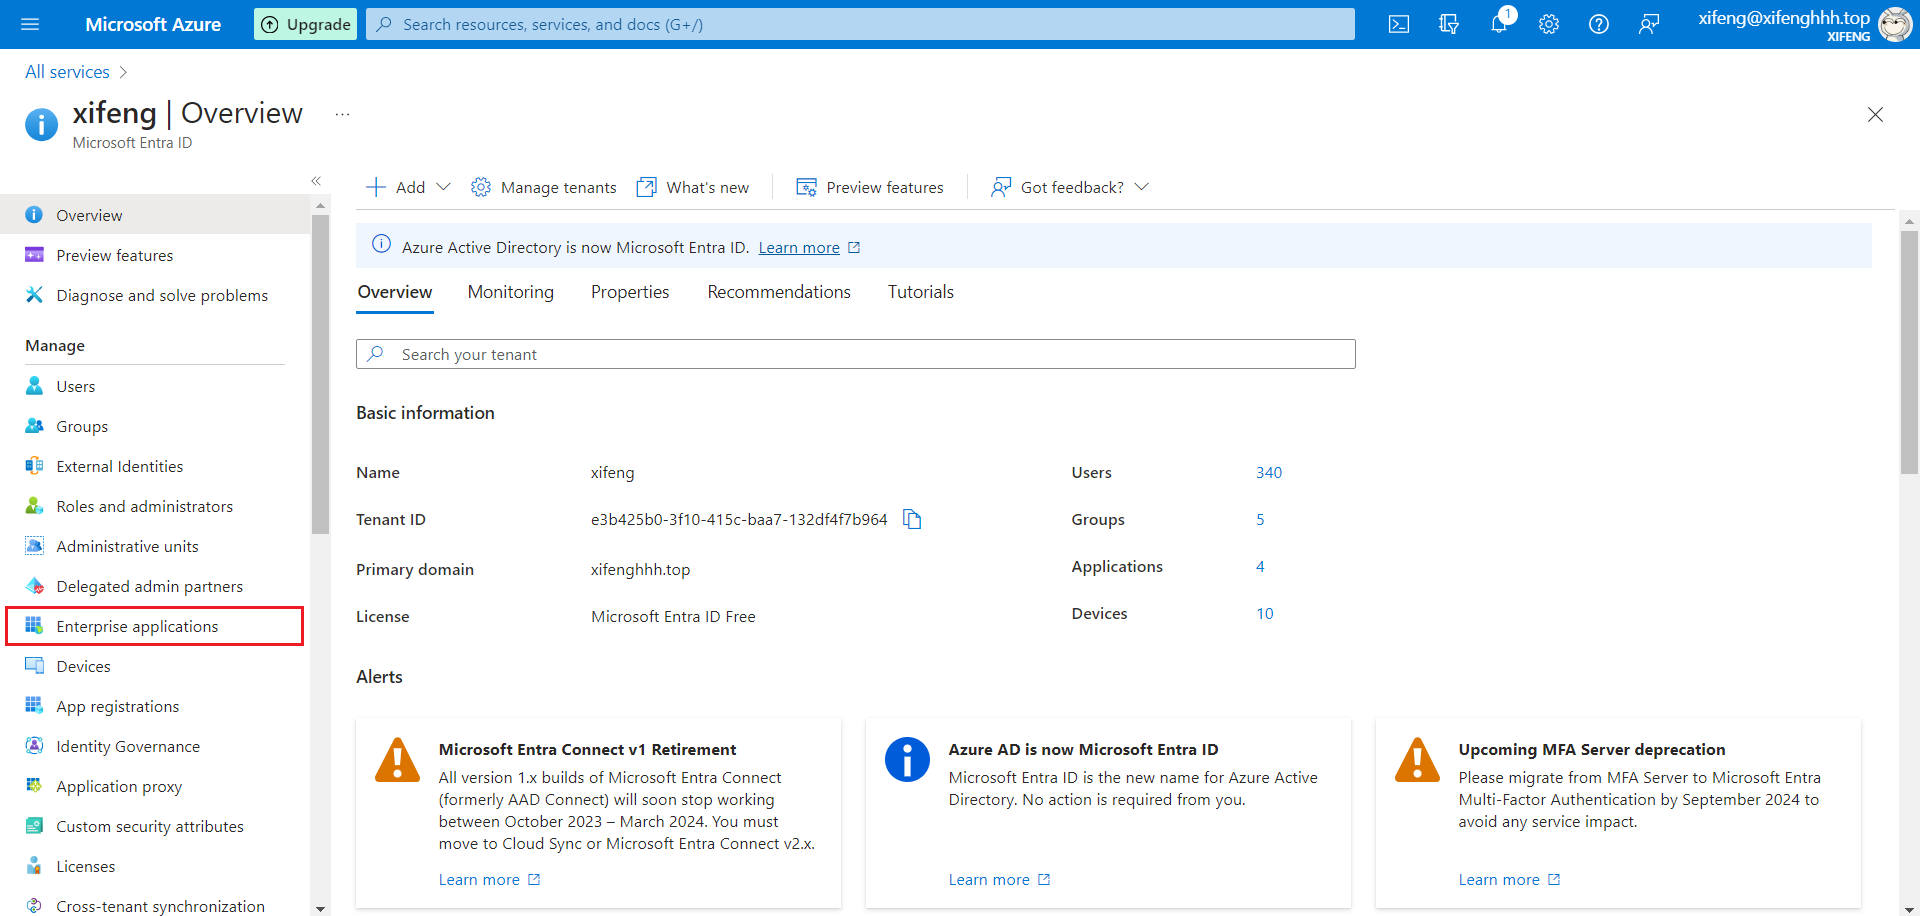Click the Devices icon in sidebar

(34, 666)
